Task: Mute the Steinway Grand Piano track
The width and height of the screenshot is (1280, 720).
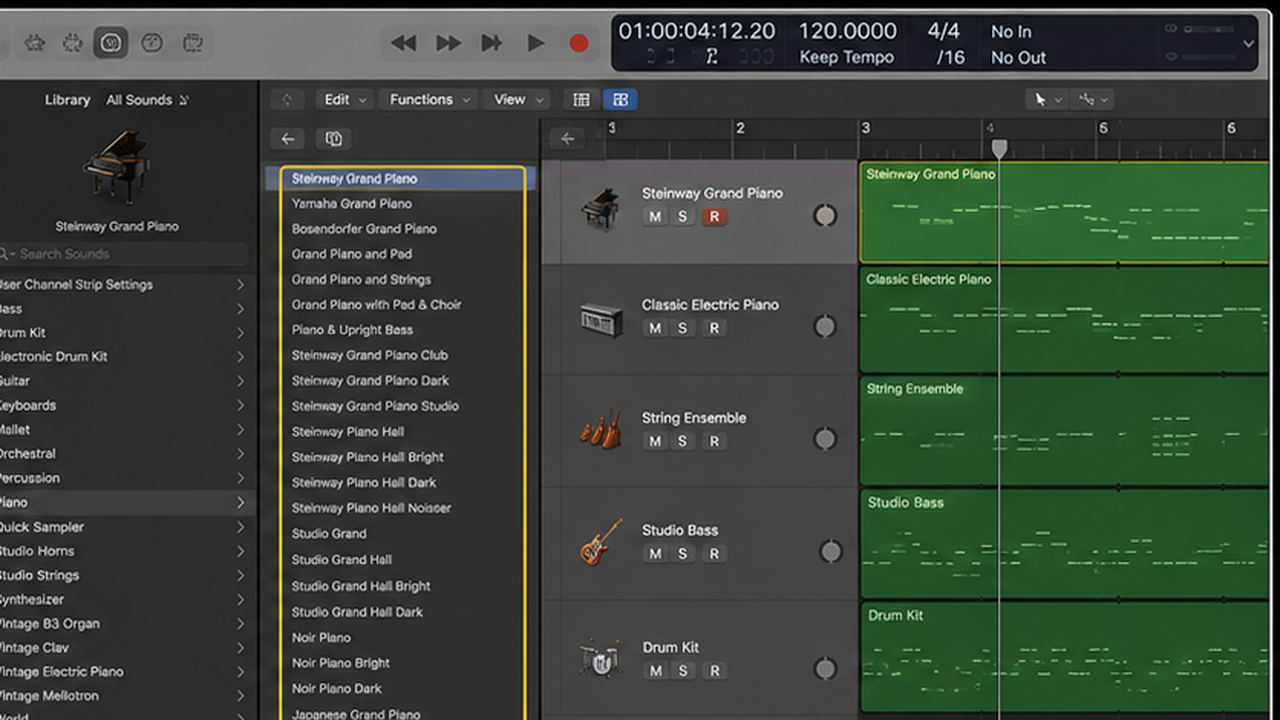Action: pos(655,217)
